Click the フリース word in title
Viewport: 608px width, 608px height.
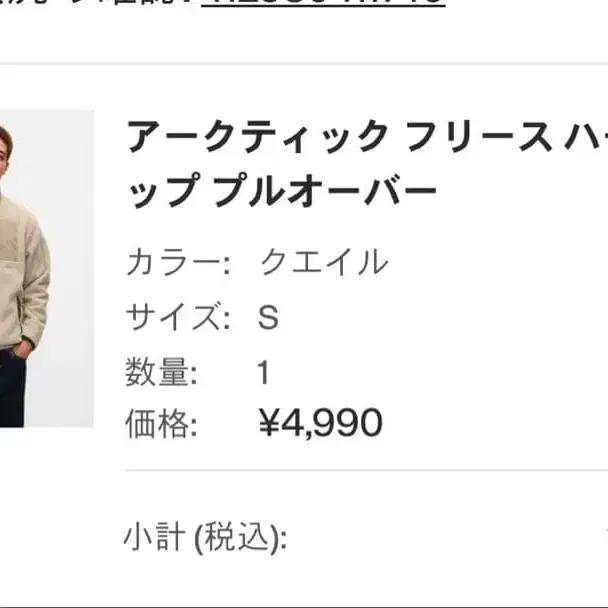478,136
